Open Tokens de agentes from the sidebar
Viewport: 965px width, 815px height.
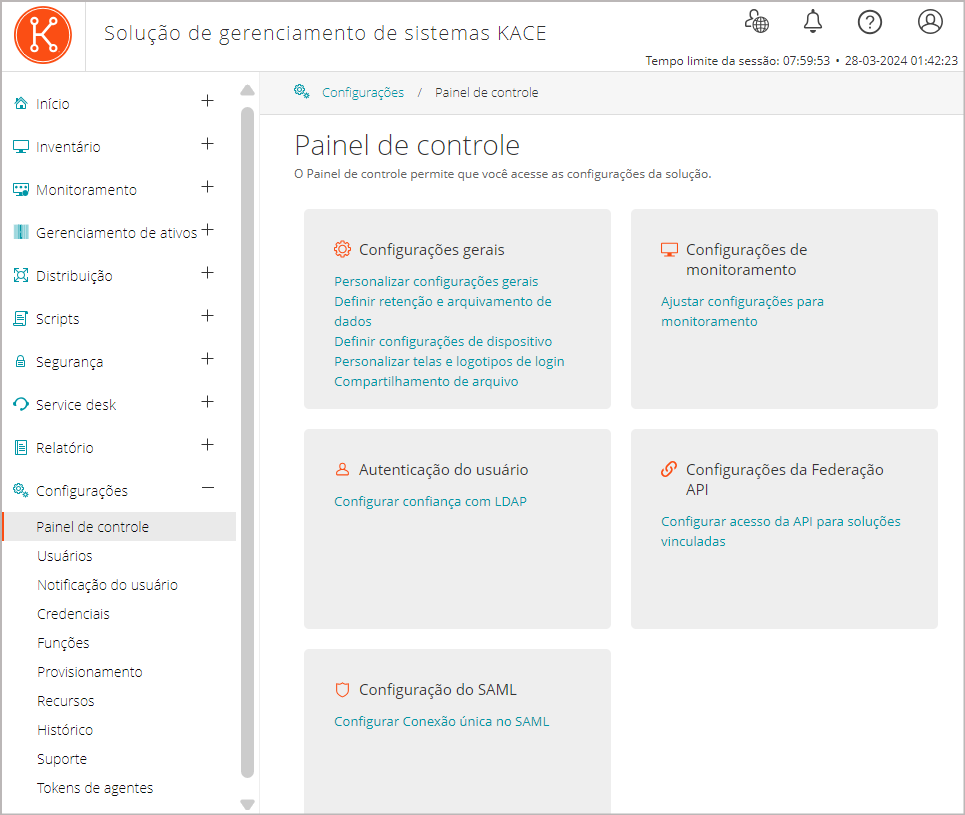(x=94, y=787)
